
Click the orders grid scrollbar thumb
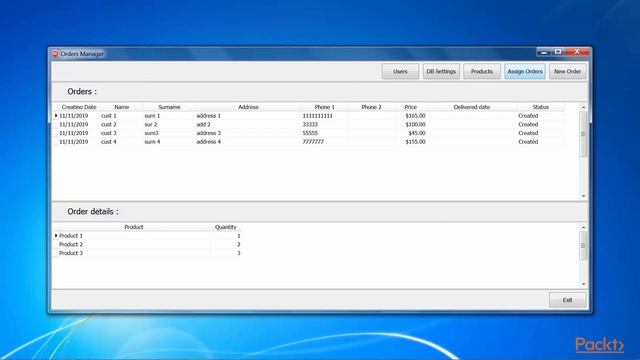[583, 134]
